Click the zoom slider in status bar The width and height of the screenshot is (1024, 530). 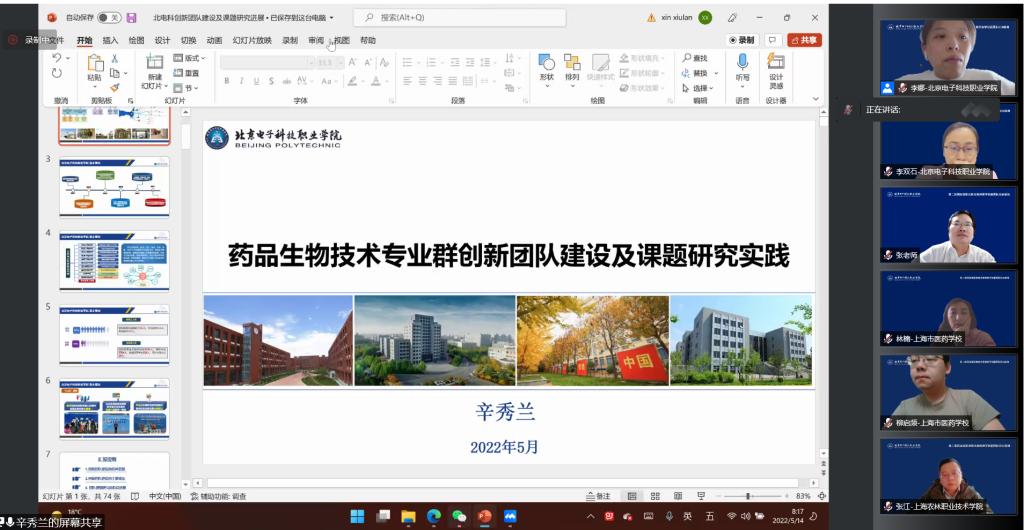click(x=749, y=496)
